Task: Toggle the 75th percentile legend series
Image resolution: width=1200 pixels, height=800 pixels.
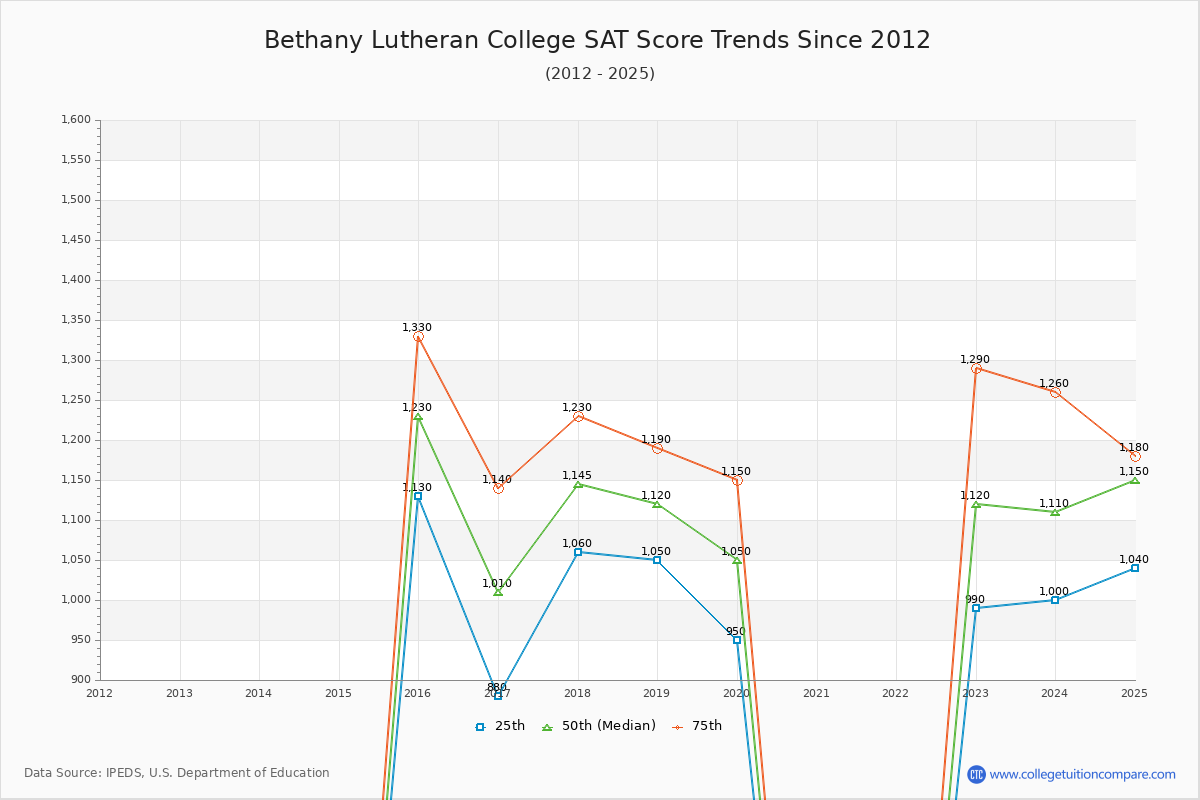Action: click(696, 726)
